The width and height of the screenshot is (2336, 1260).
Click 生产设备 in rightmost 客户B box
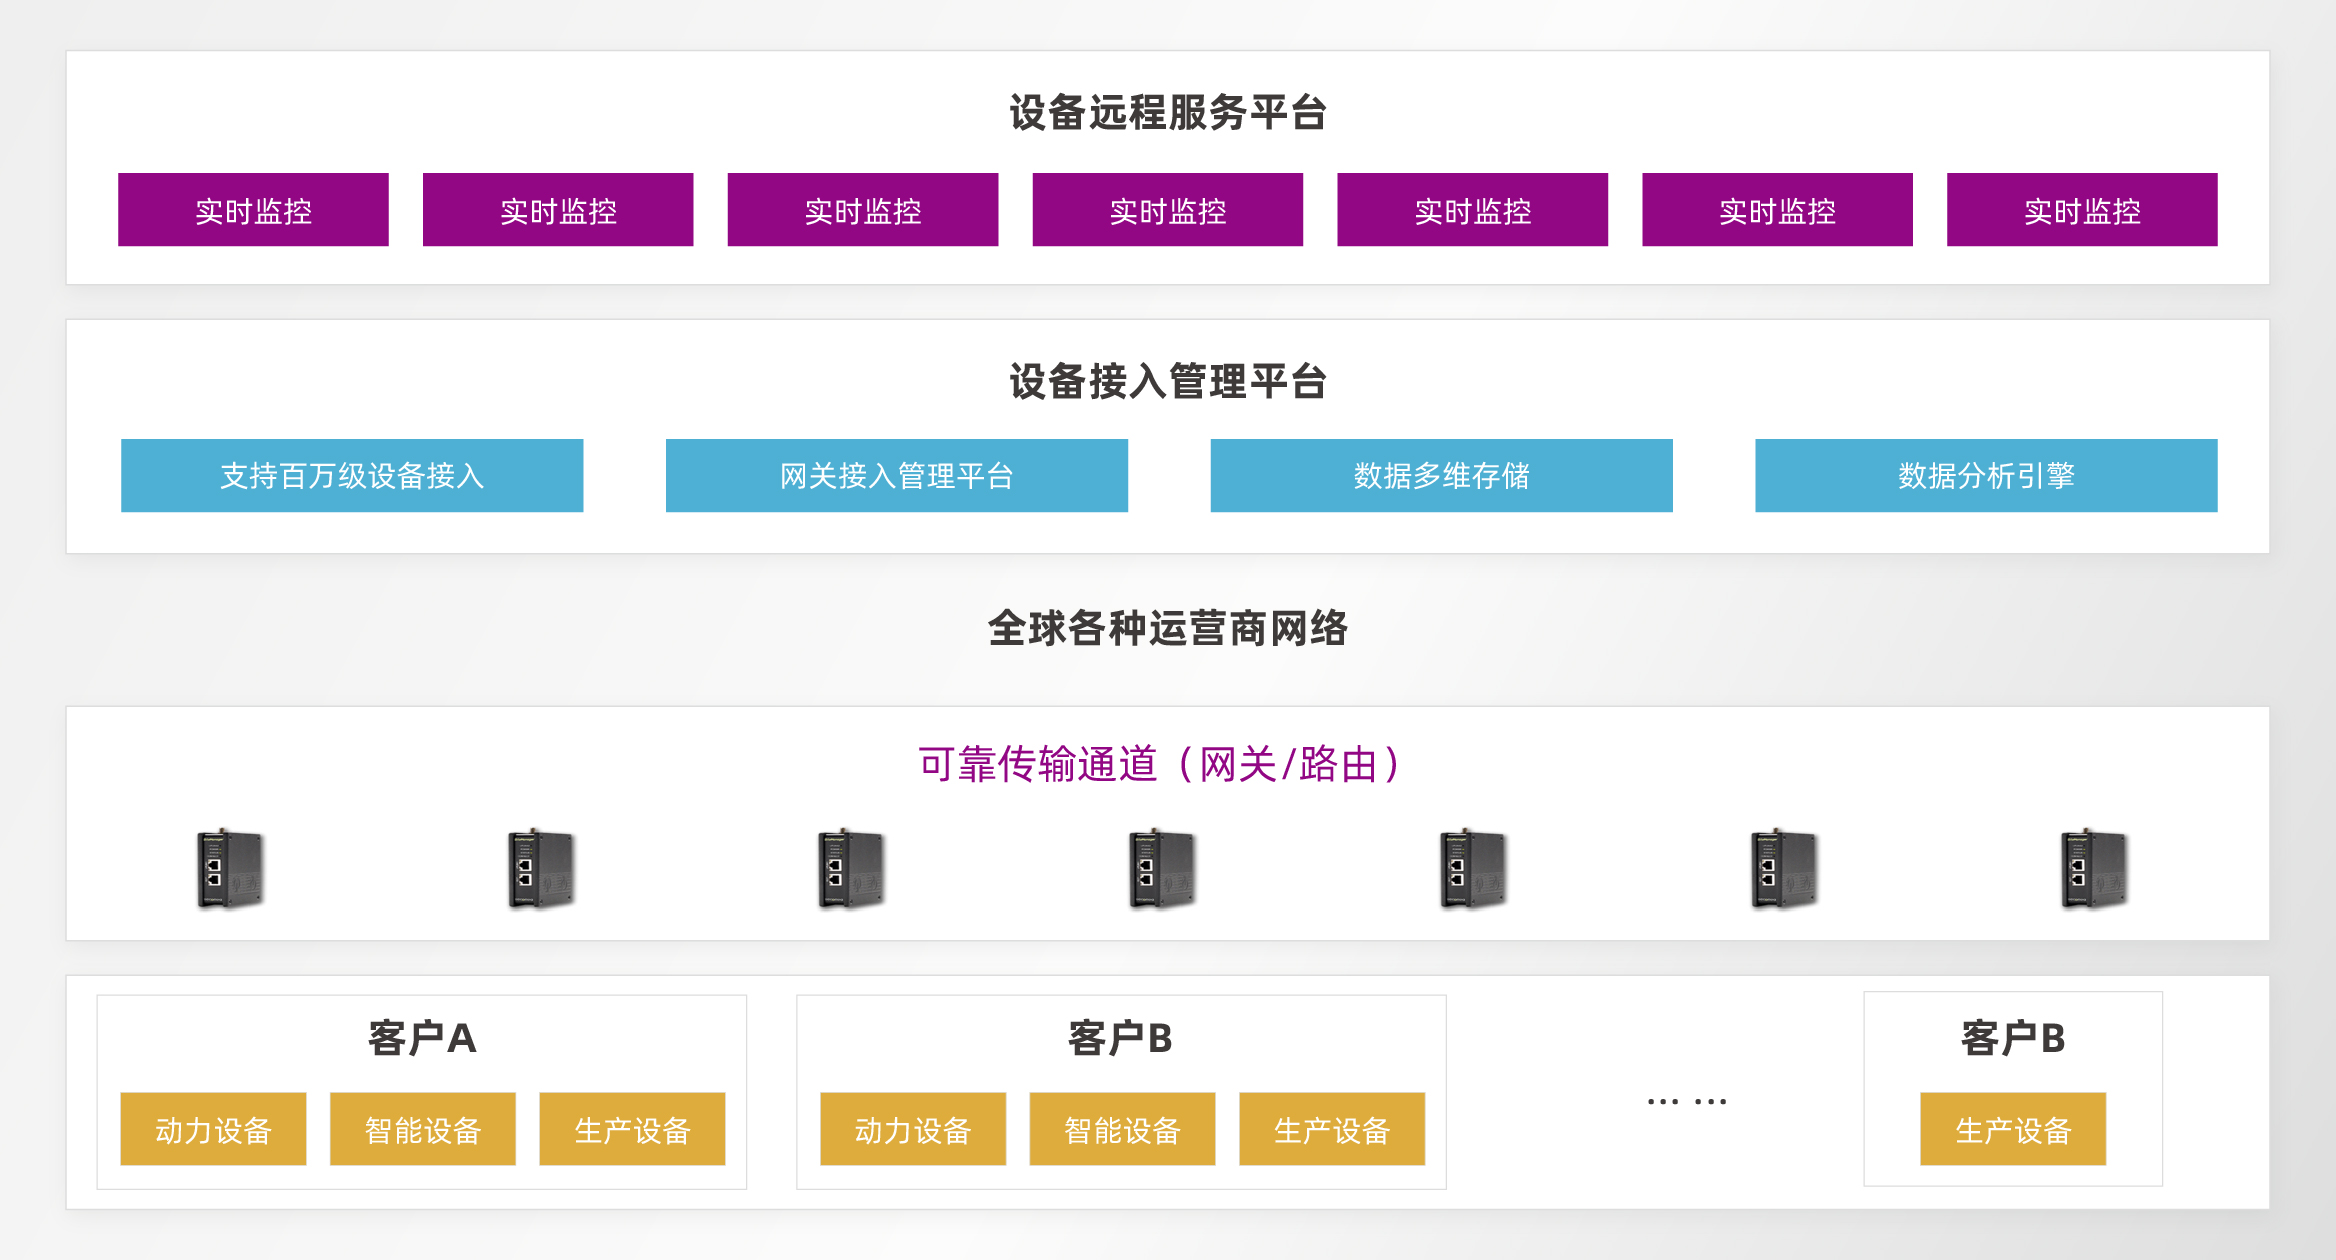click(2013, 1129)
